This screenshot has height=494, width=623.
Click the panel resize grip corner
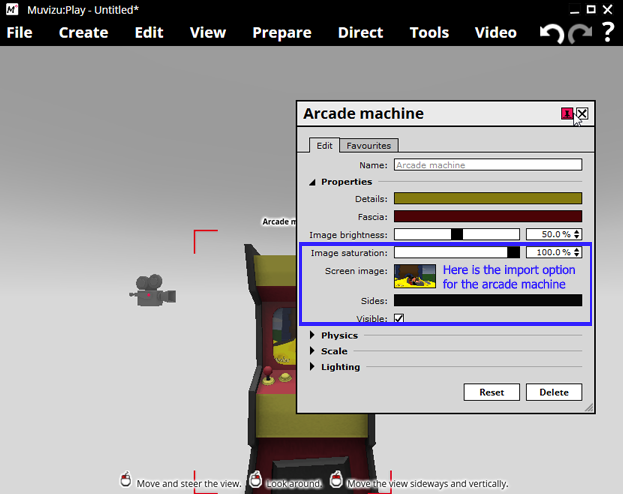click(x=589, y=407)
